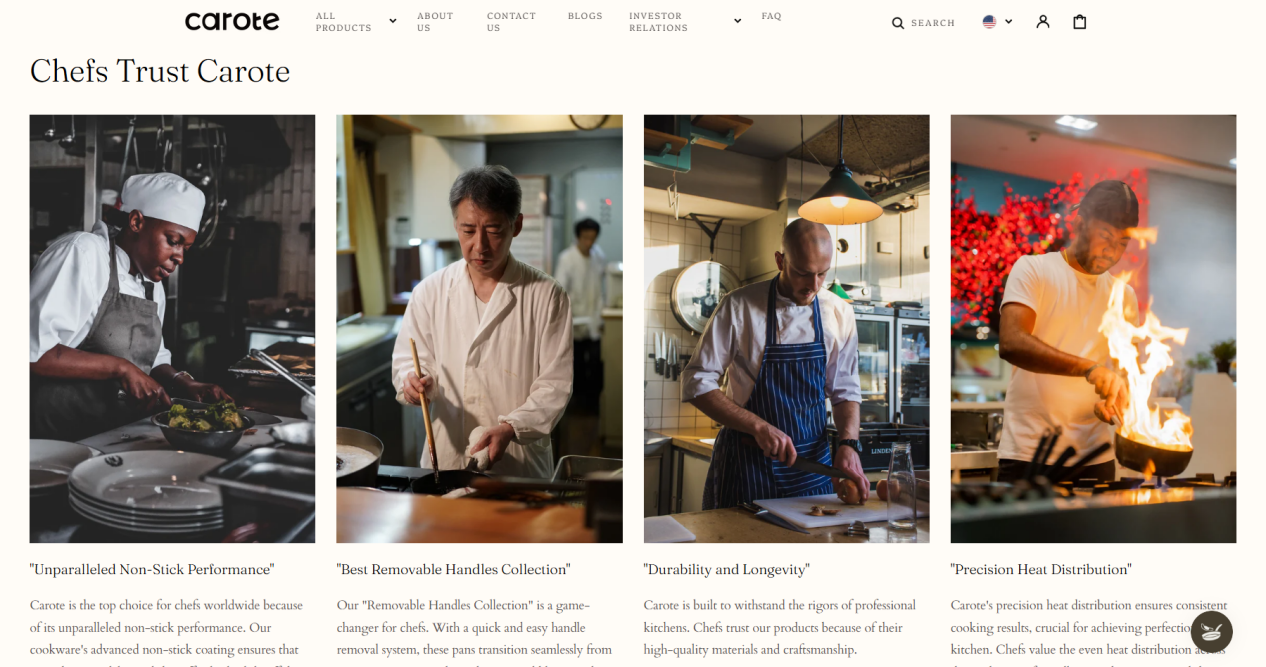1266x667 pixels.
Task: Click the US flag icon
Action: (x=989, y=21)
